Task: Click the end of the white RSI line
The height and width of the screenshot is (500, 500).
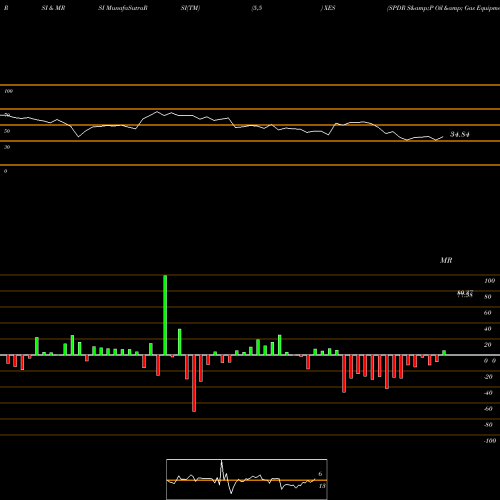Action: tap(443, 137)
